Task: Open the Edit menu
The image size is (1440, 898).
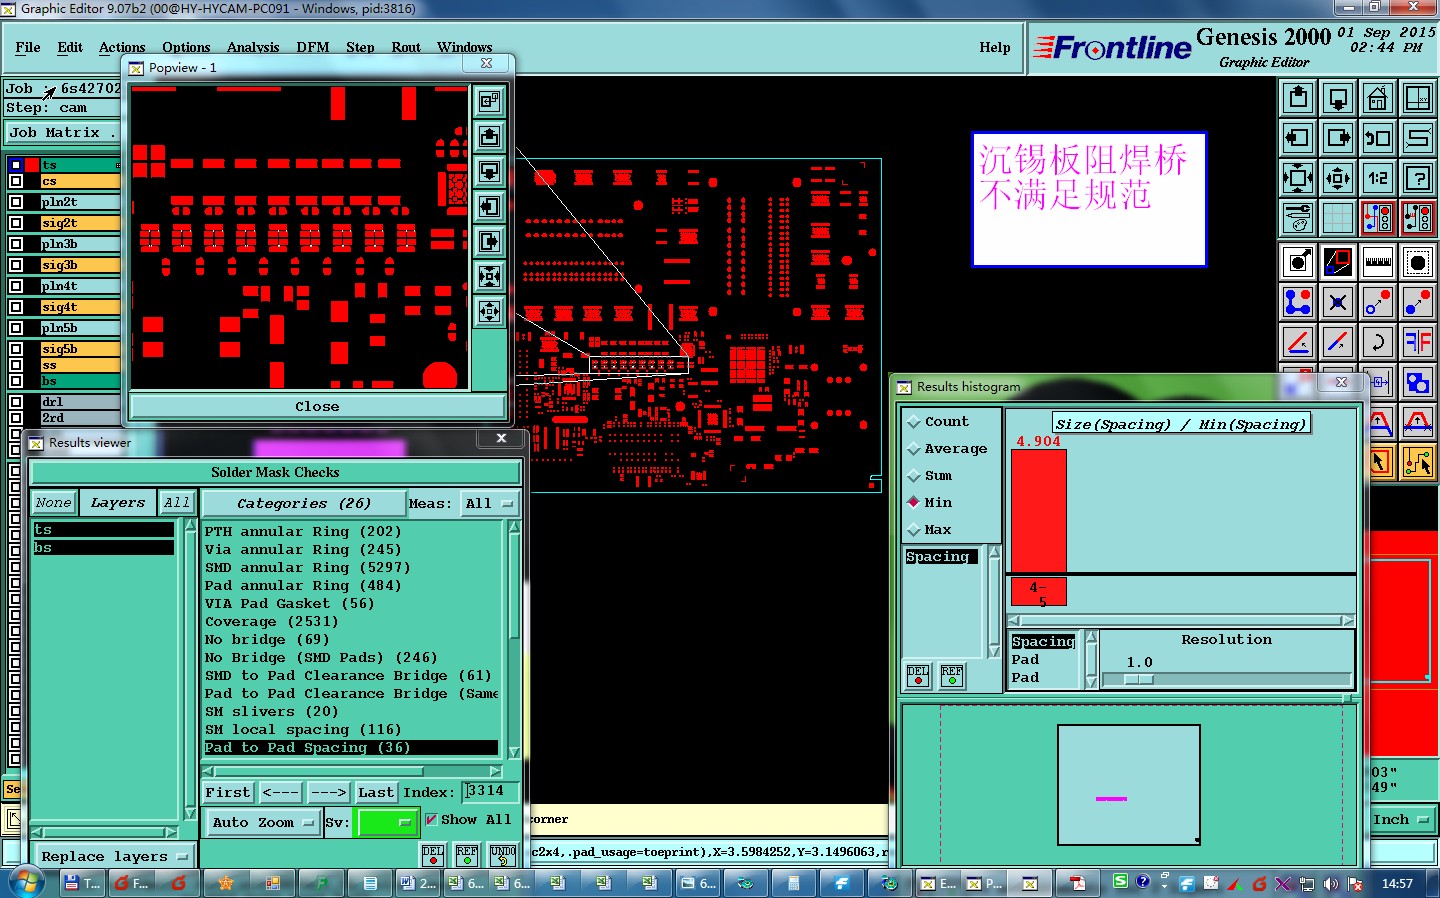Action: click(x=70, y=47)
